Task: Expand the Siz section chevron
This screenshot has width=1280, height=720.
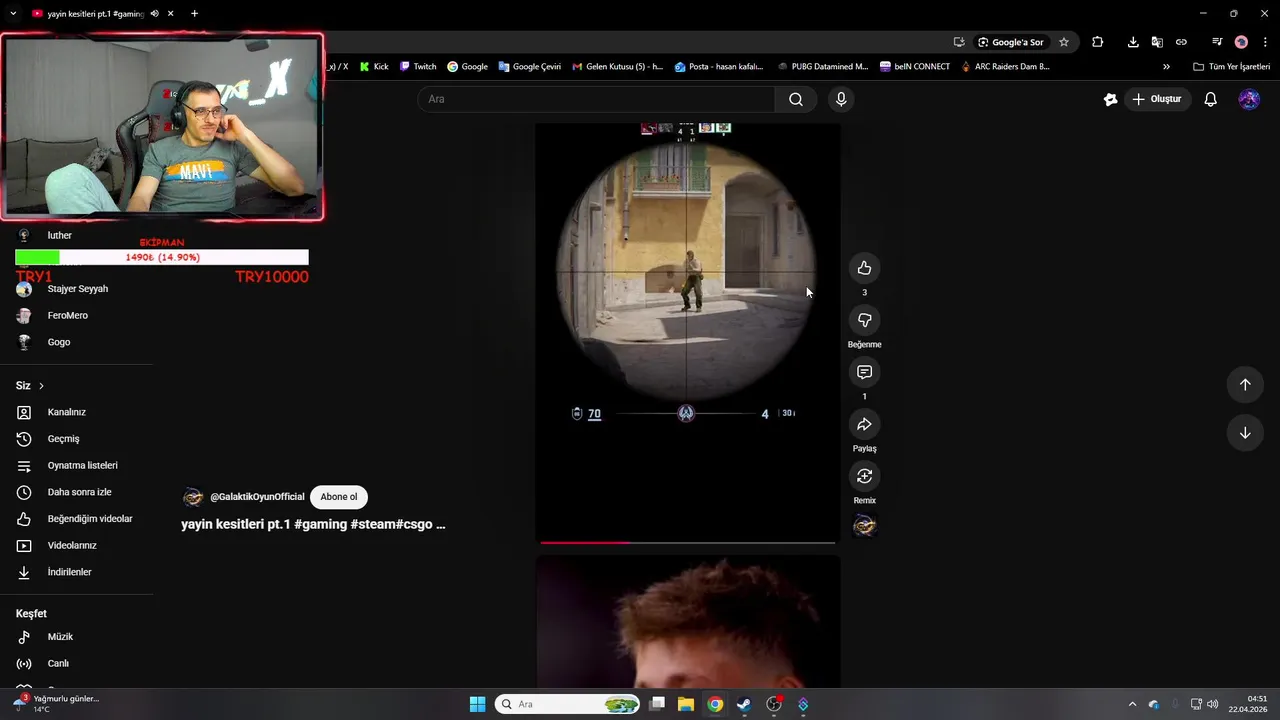Action: pos(41,386)
